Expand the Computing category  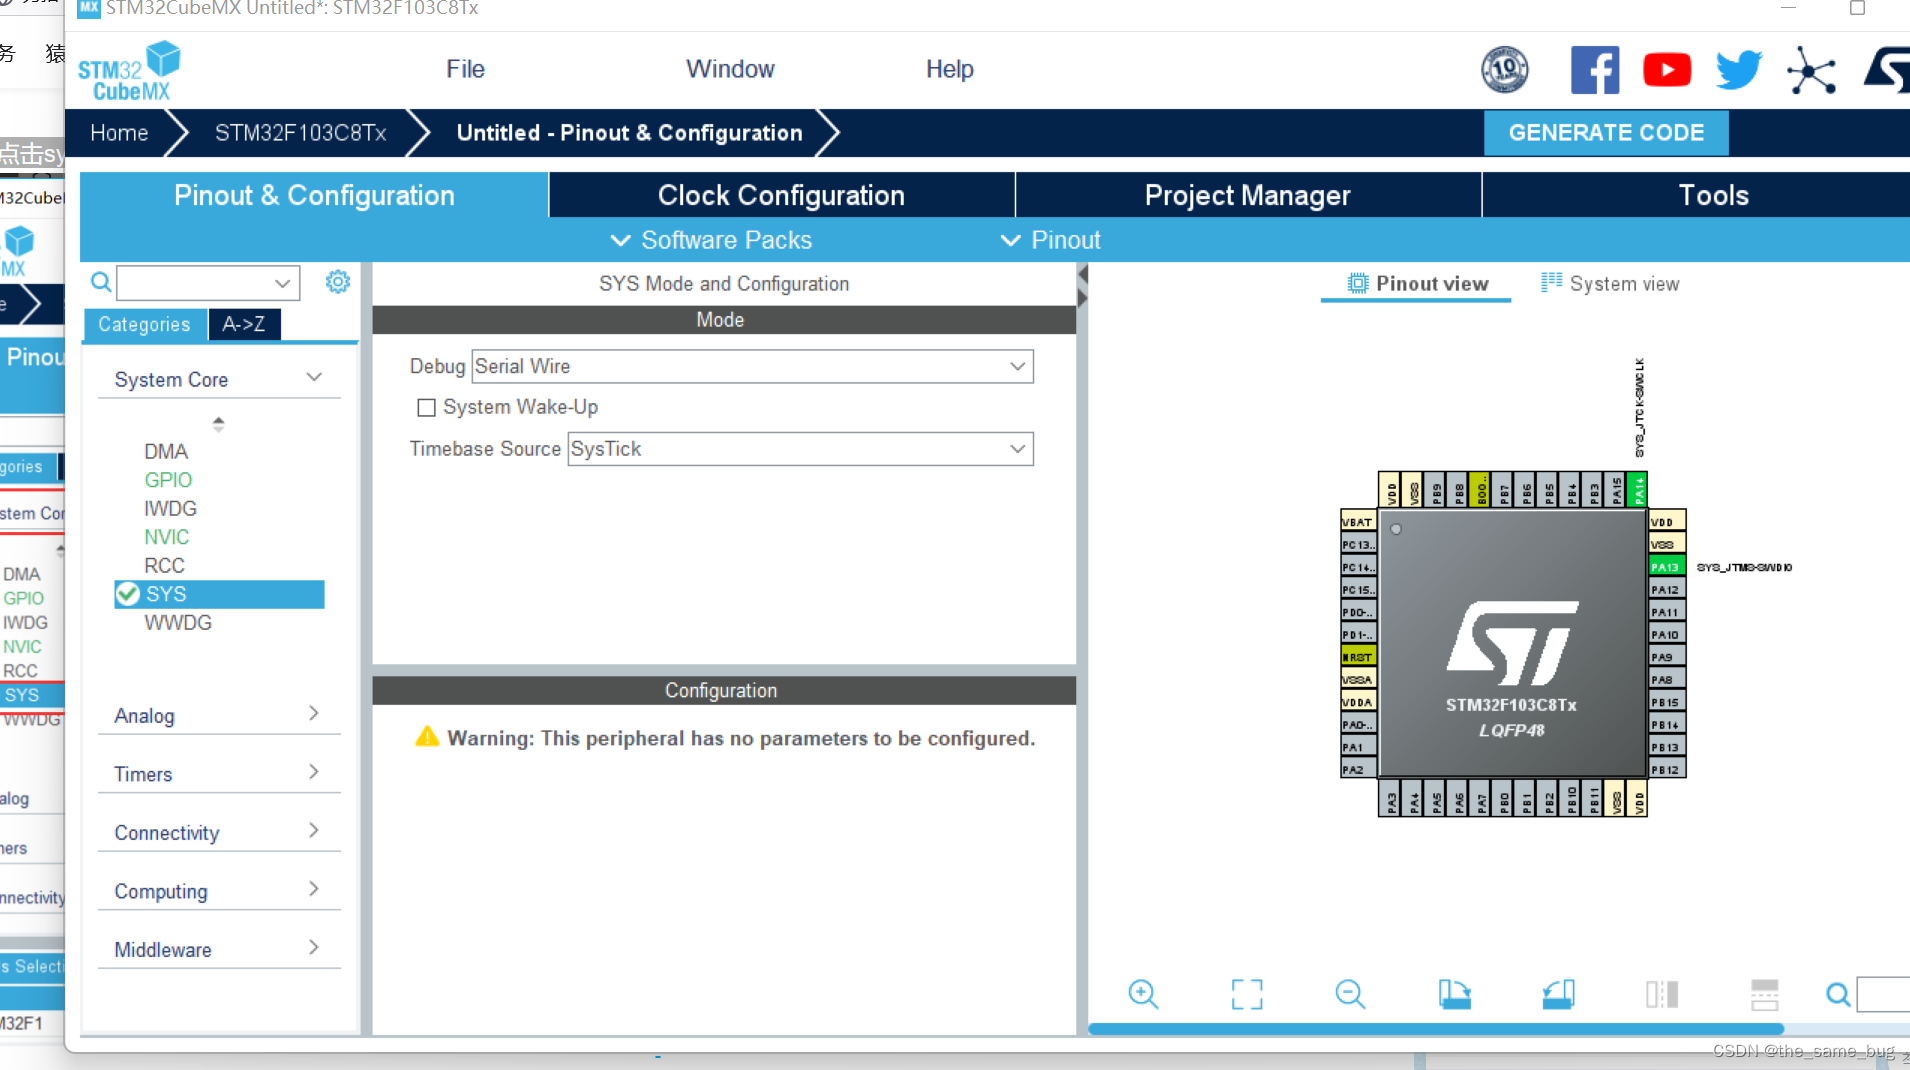[x=218, y=891]
